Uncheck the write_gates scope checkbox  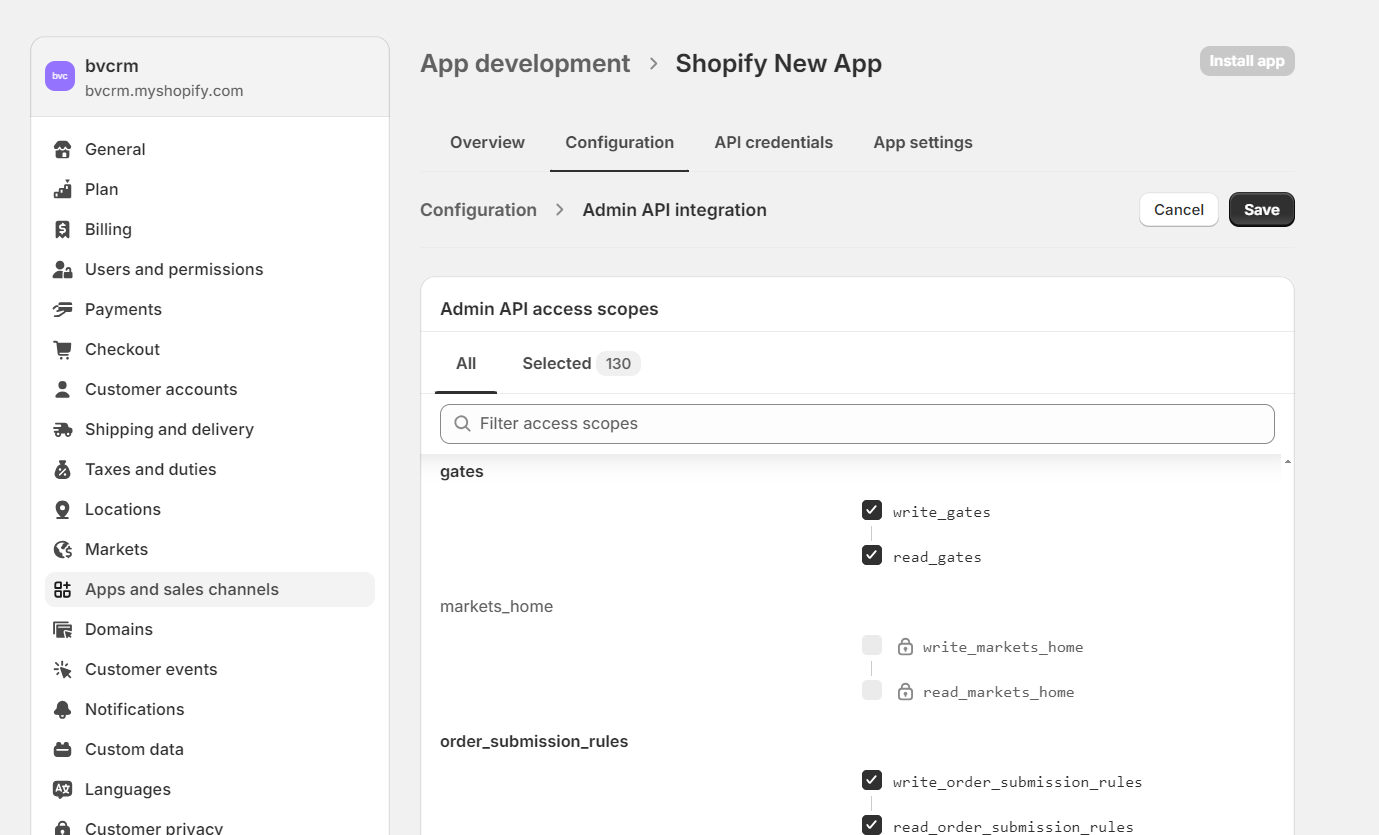pos(872,511)
